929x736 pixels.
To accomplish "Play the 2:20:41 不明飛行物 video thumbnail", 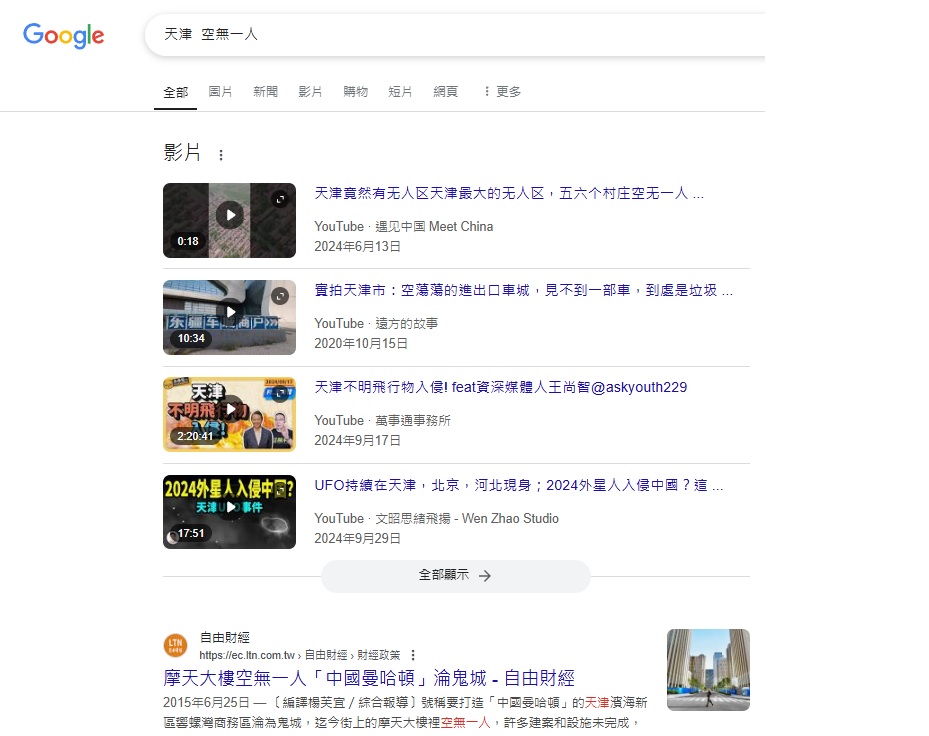I will pyautogui.click(x=229, y=414).
